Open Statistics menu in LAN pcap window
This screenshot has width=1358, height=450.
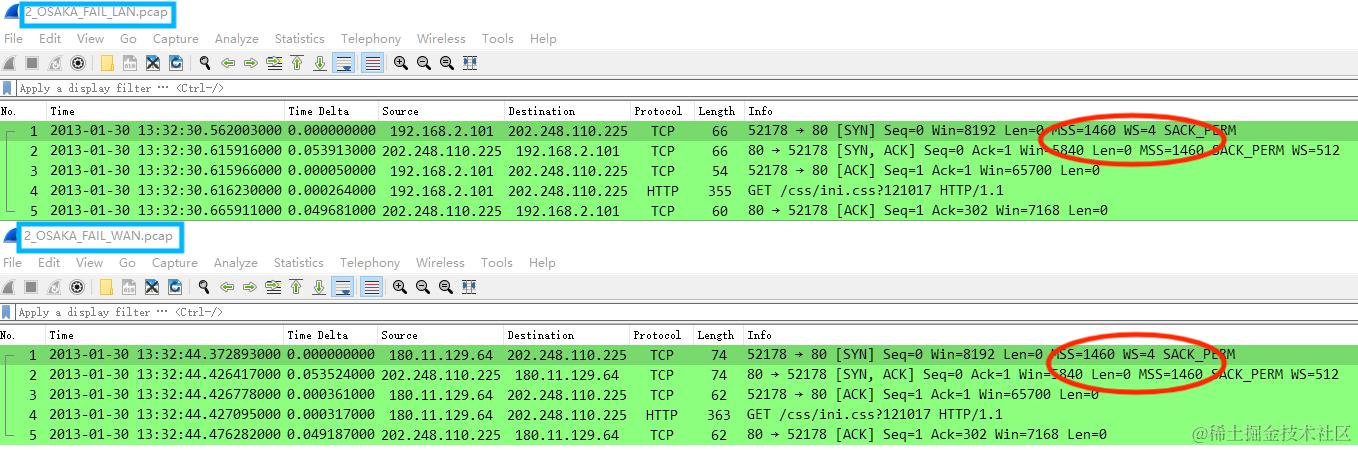tap(300, 39)
